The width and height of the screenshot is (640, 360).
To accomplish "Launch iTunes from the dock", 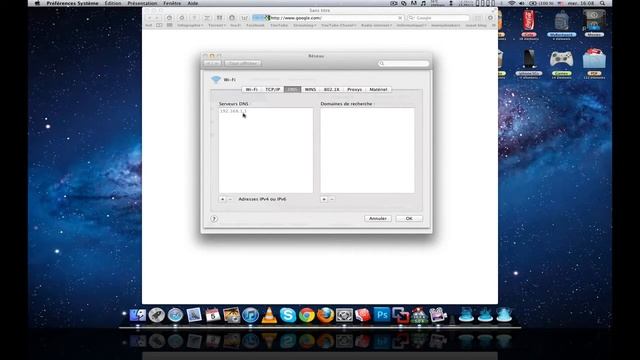I will tap(250, 315).
